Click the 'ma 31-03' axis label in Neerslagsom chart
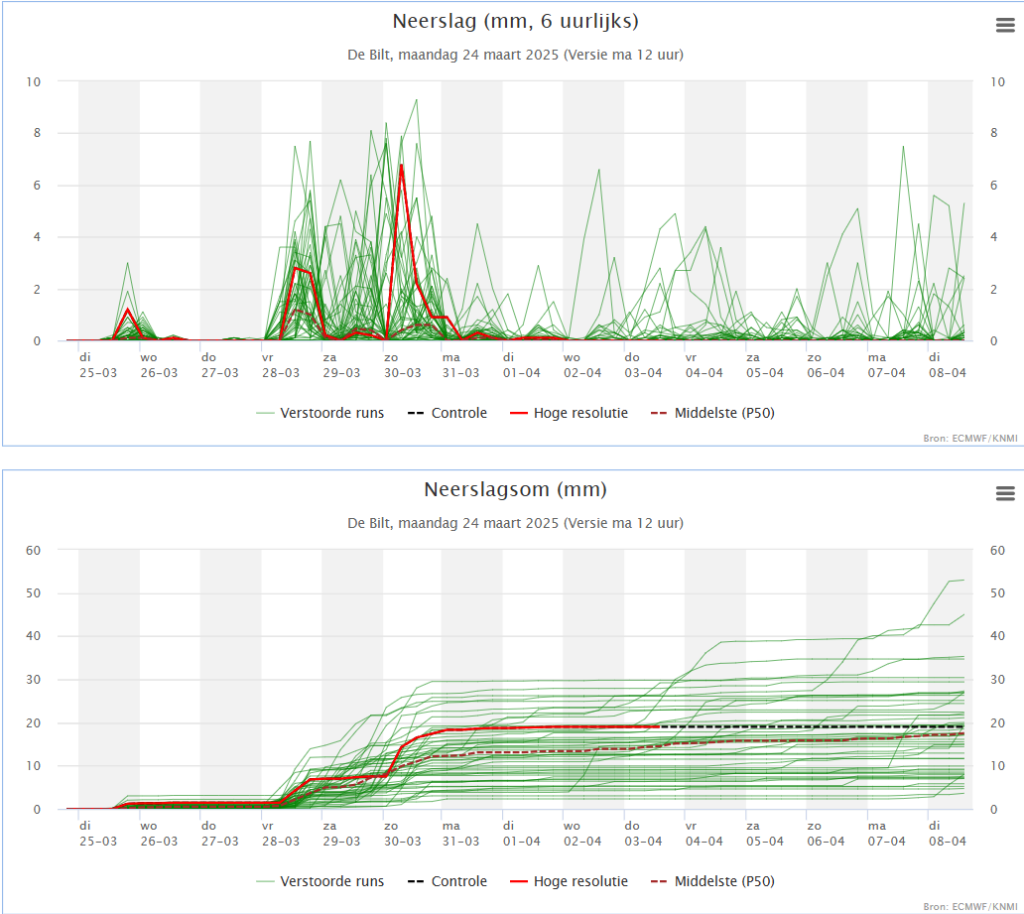Image resolution: width=1024 pixels, height=914 pixels. [462, 834]
